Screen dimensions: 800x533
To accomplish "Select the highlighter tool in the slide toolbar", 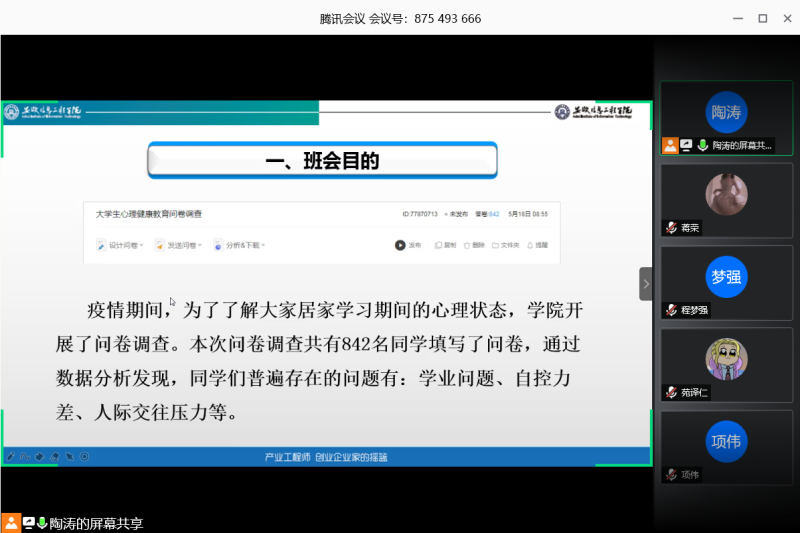I will click(x=40, y=456).
